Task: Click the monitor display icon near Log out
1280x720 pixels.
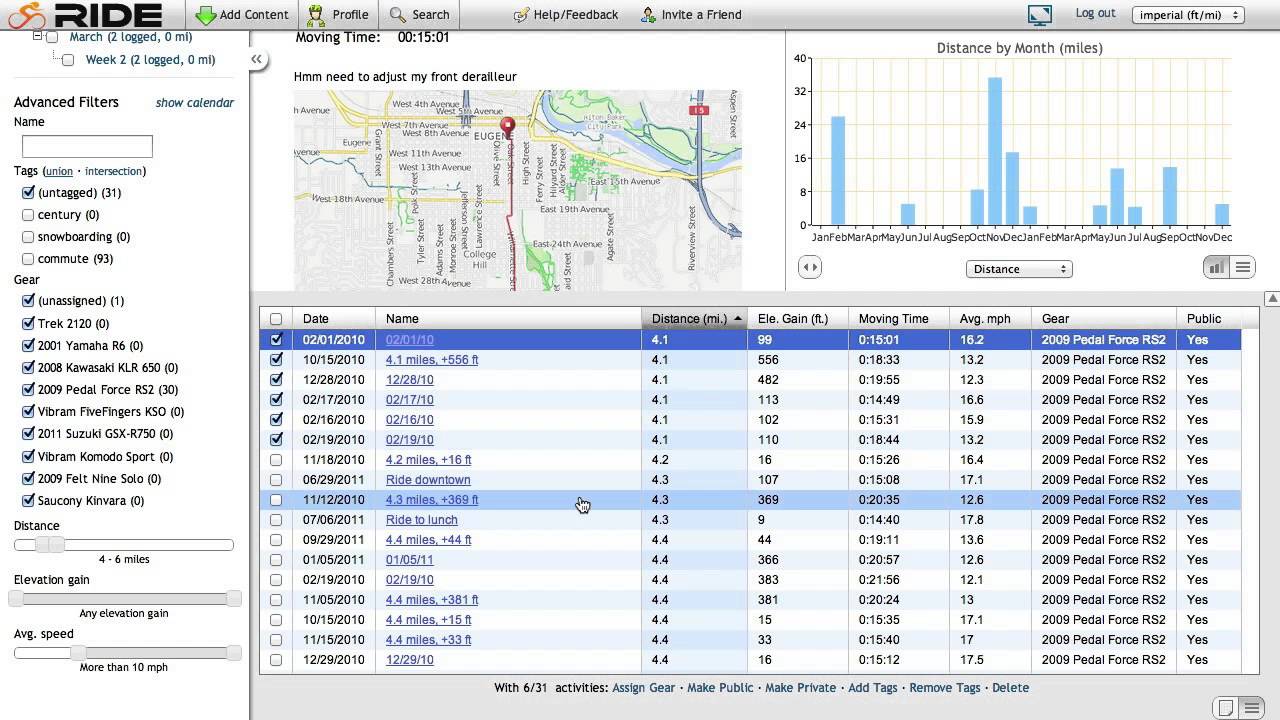Action: (x=1040, y=15)
